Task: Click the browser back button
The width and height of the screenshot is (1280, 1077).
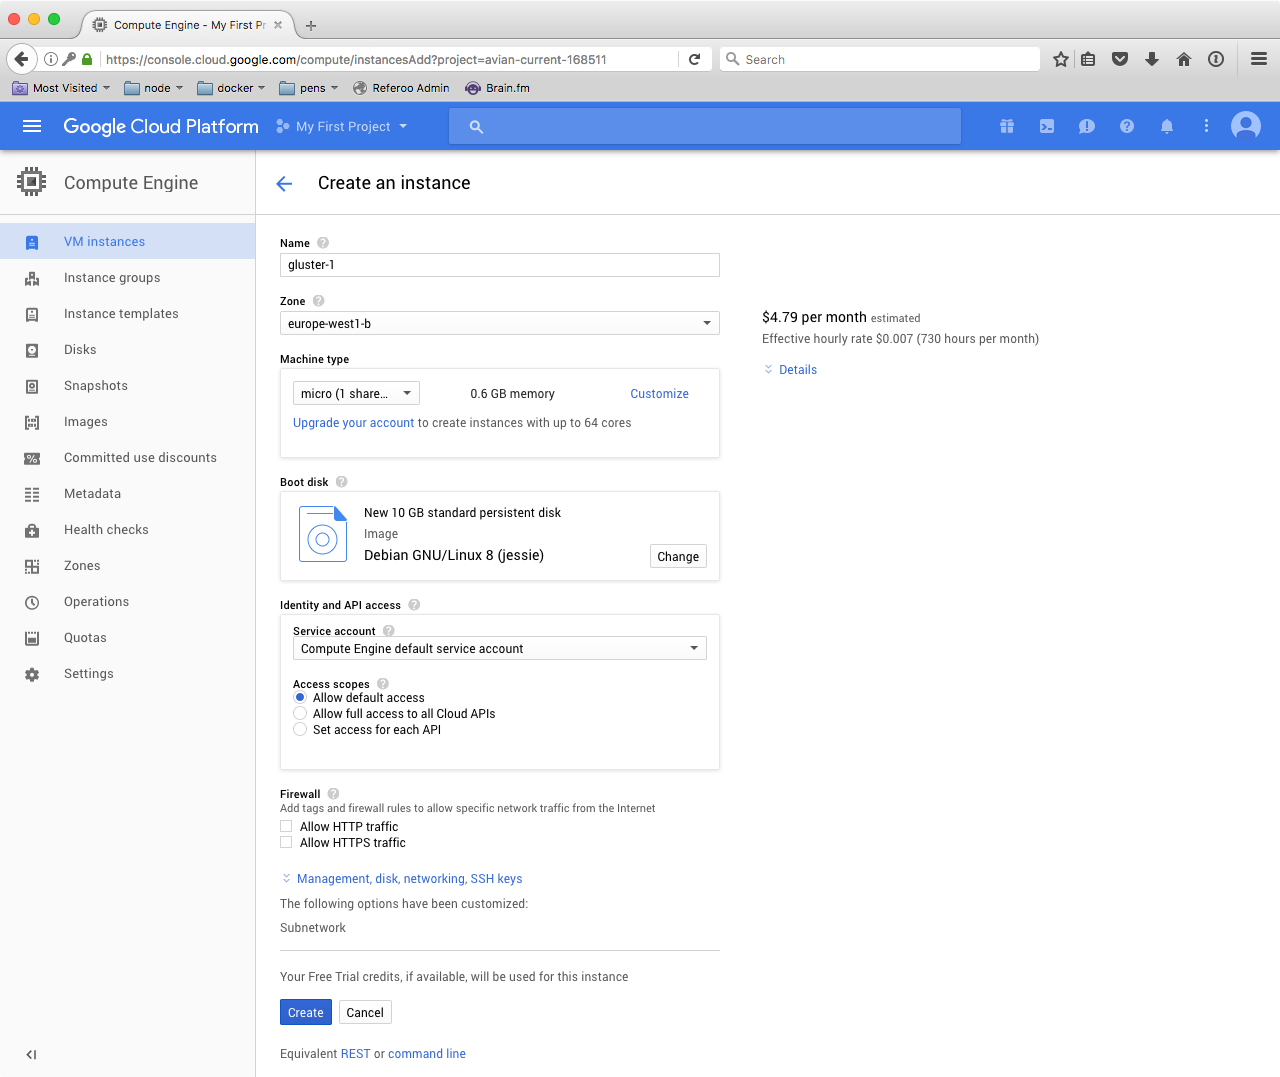Action: pos(22,59)
